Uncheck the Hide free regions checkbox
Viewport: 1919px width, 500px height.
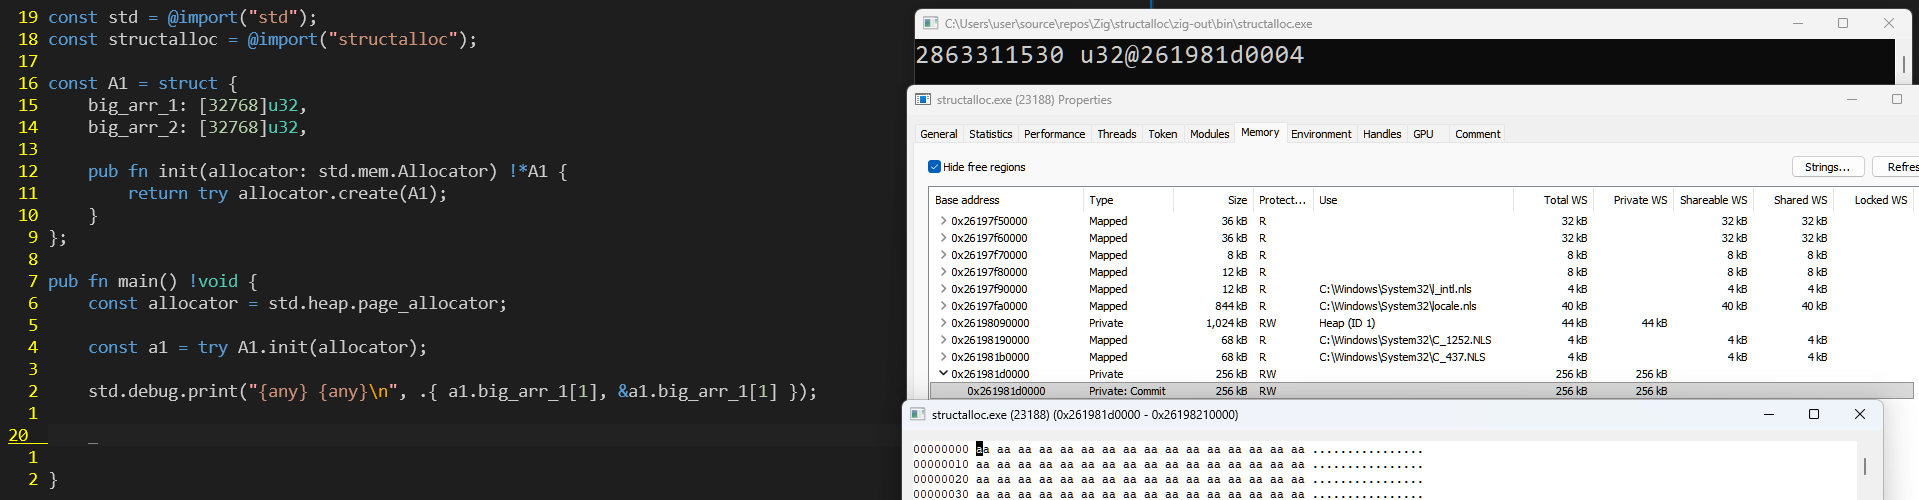[x=934, y=167]
